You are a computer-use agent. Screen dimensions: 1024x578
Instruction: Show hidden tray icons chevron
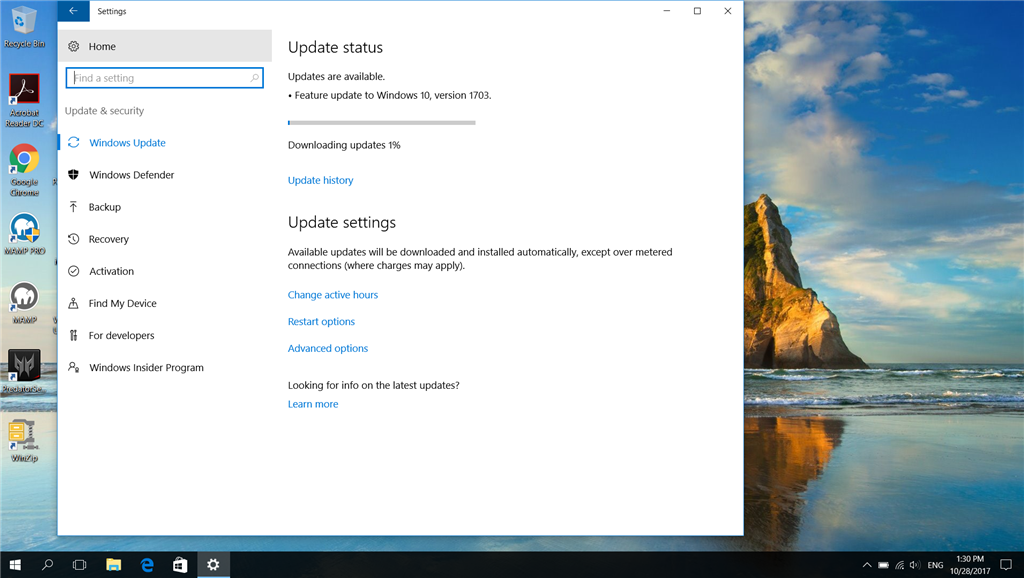867,565
